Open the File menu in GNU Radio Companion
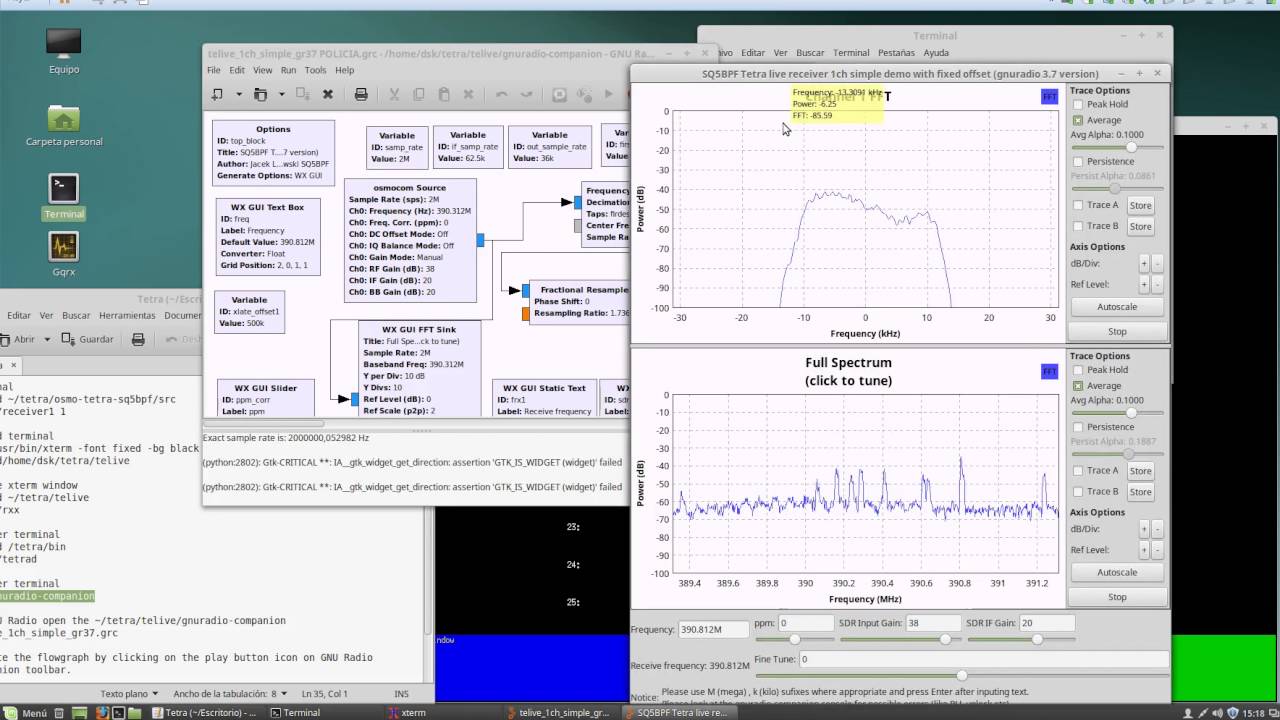The width and height of the screenshot is (1280, 720). tap(214, 70)
